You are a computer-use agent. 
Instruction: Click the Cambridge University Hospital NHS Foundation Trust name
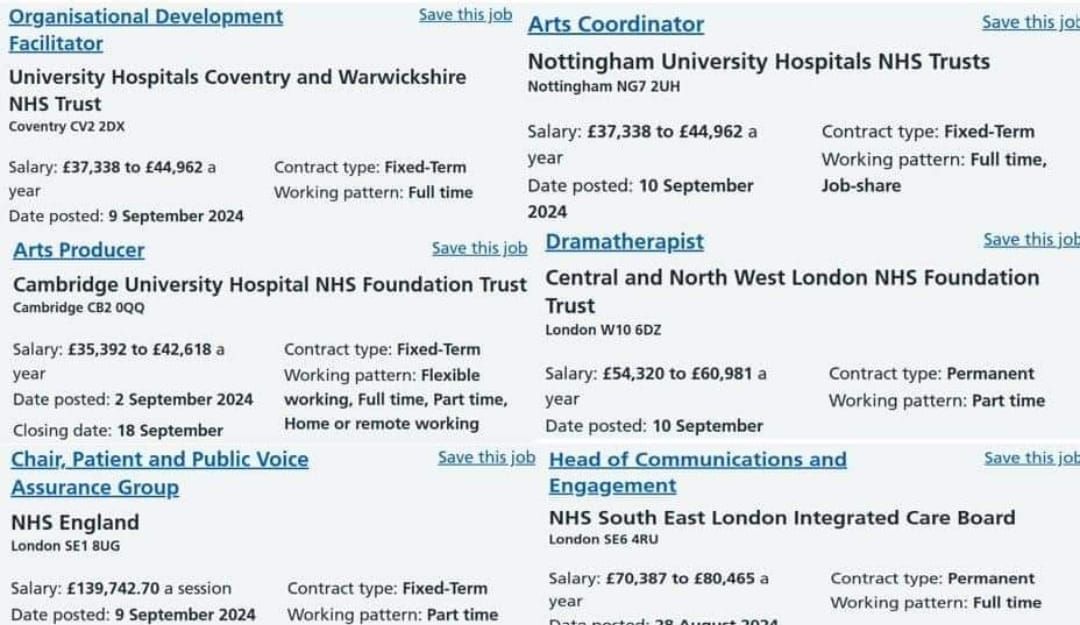[269, 285]
